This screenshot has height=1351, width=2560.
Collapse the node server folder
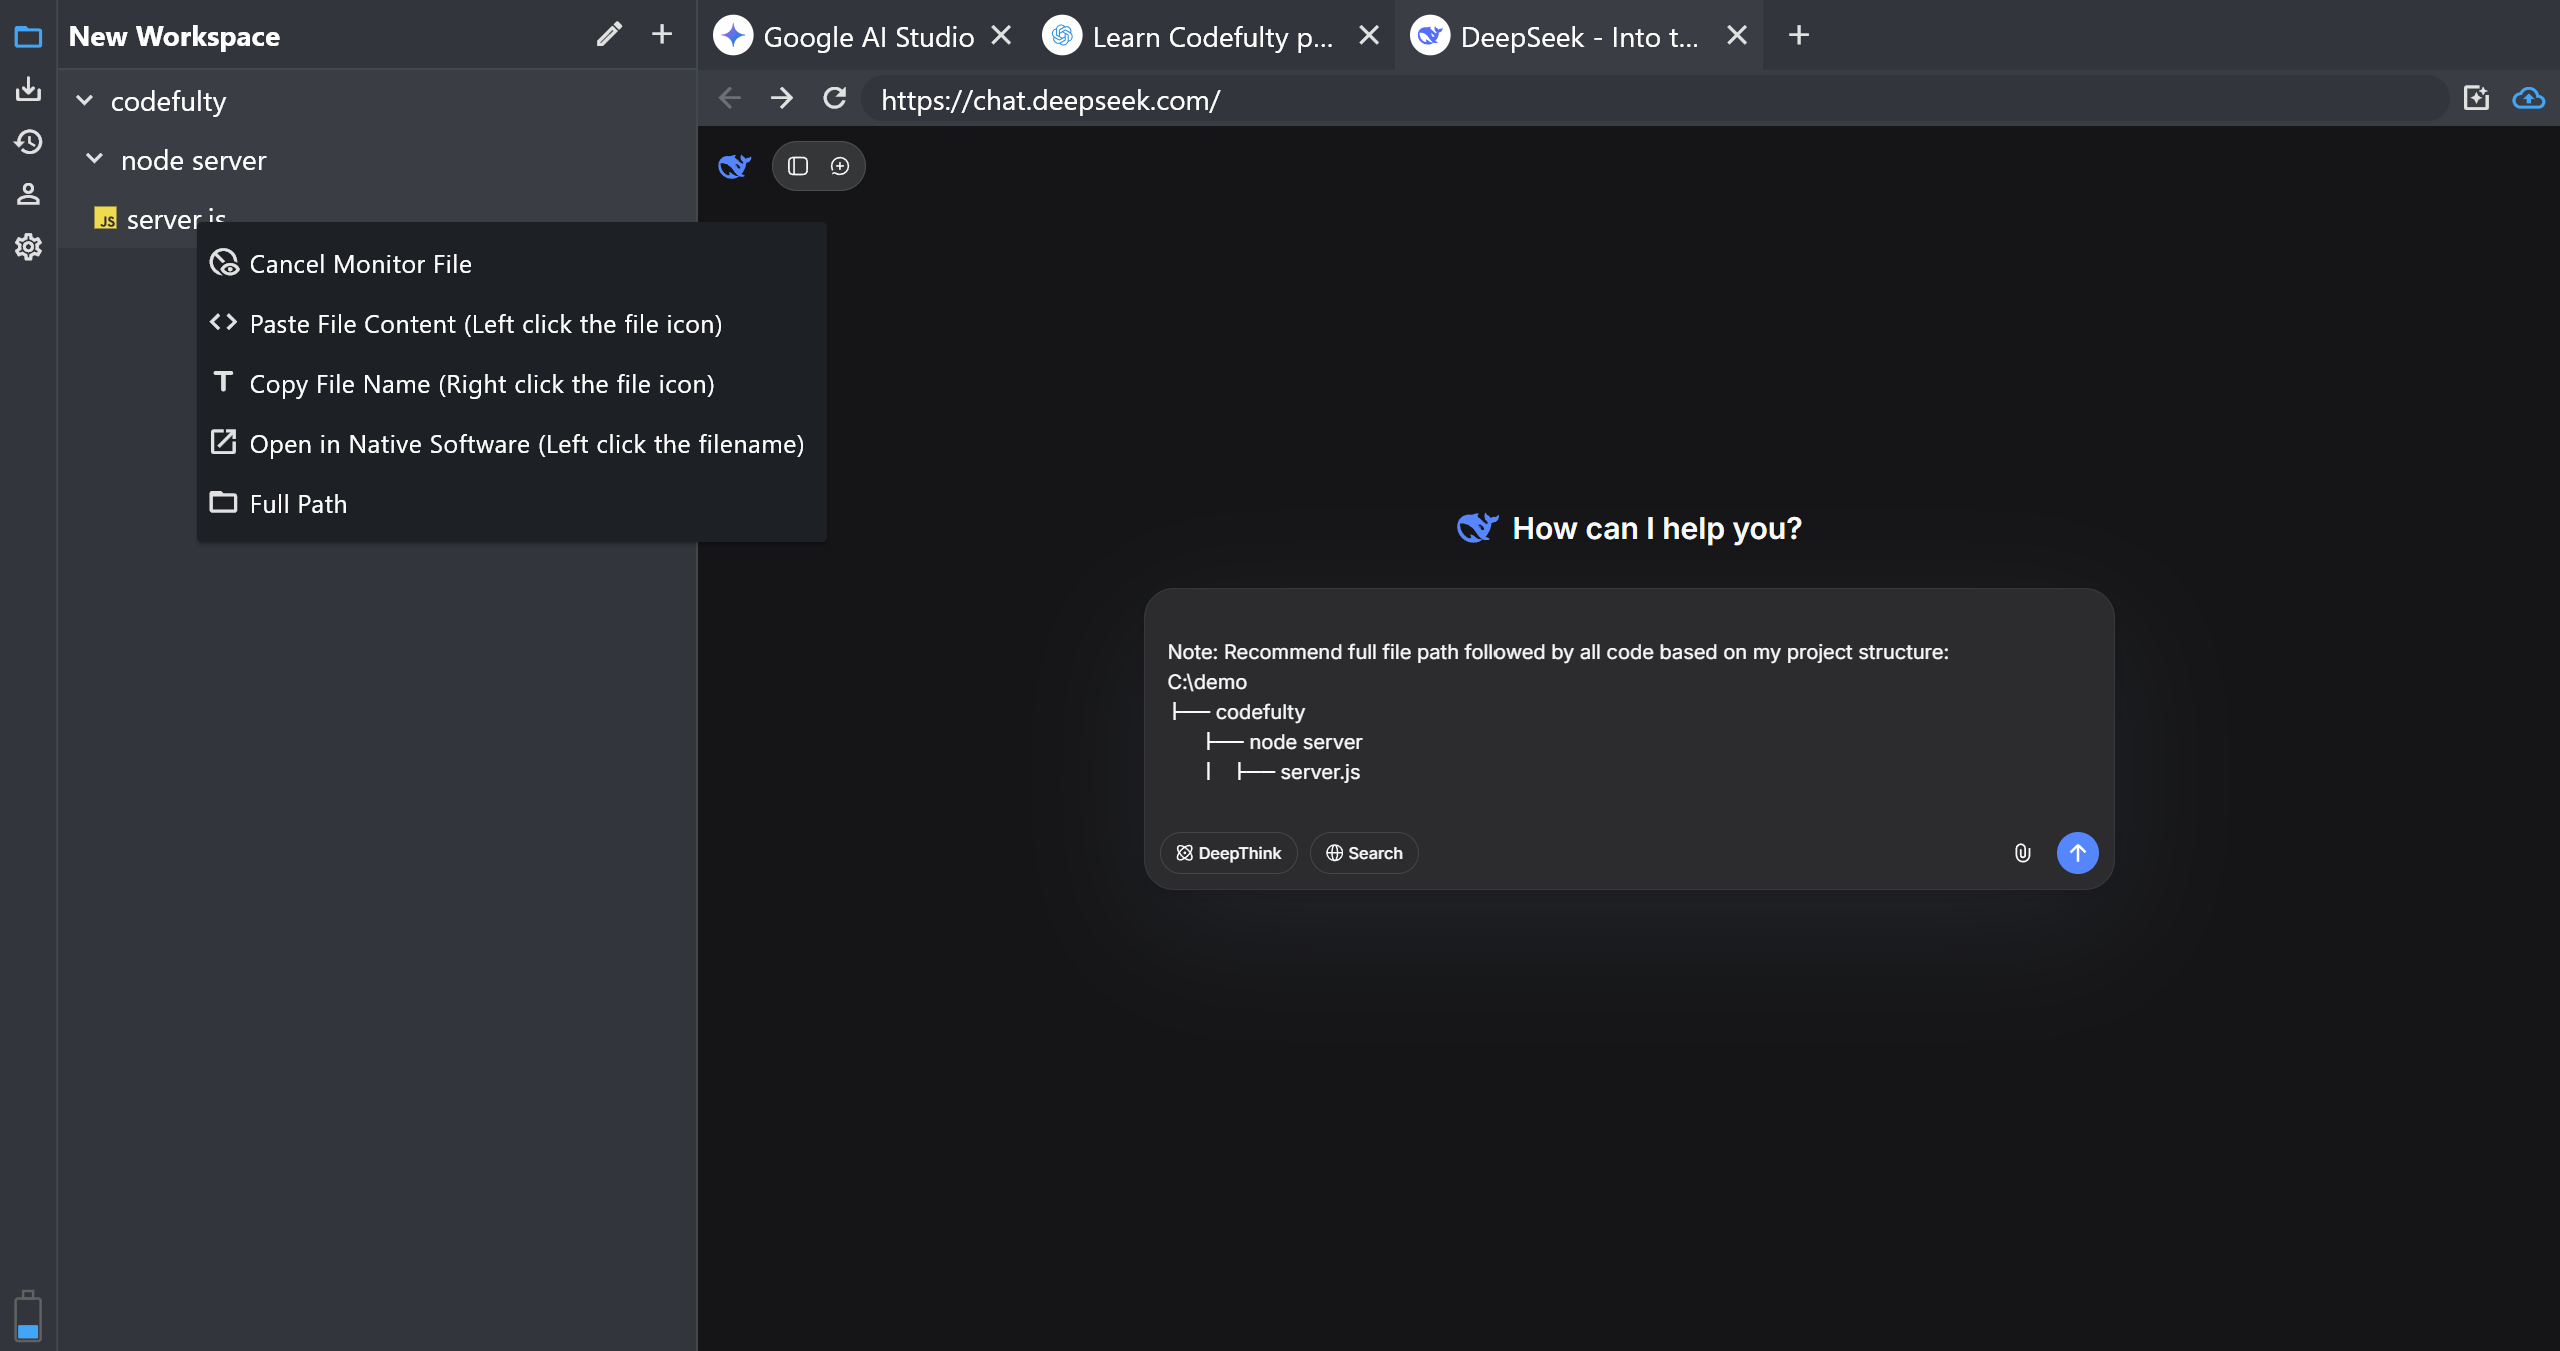(95, 160)
